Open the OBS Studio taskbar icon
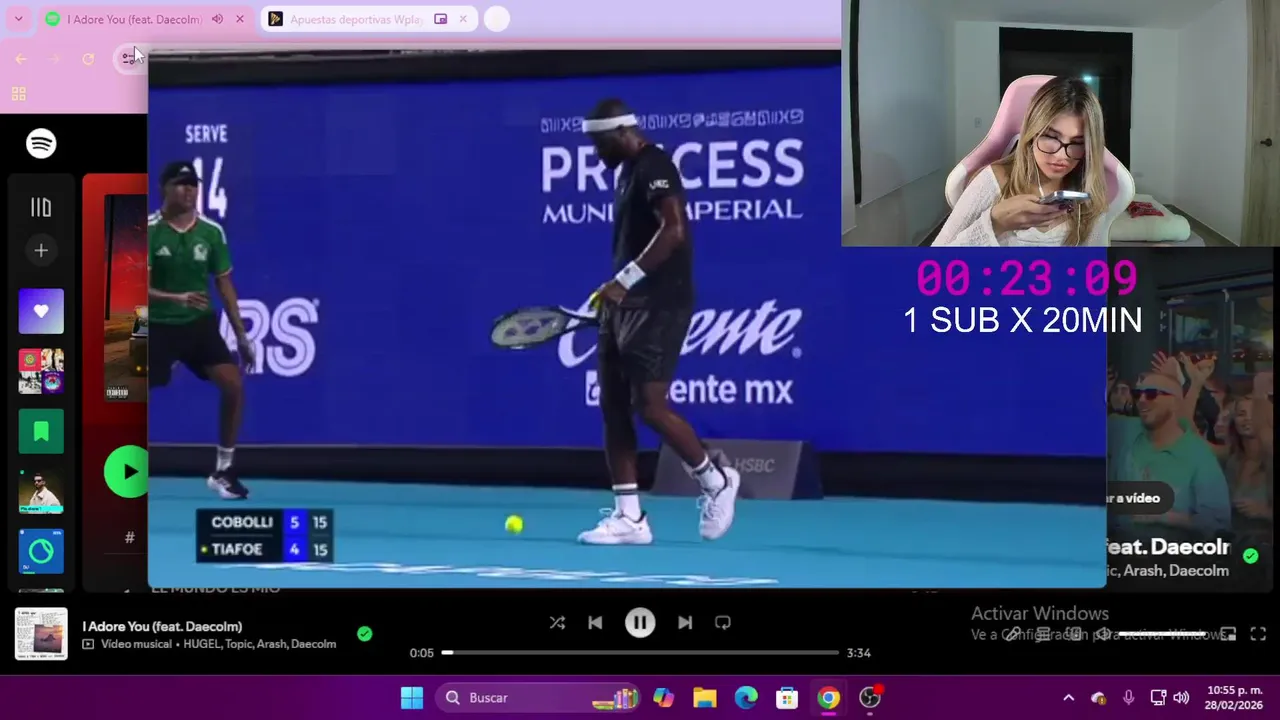Viewport: 1280px width, 720px height. [870, 697]
